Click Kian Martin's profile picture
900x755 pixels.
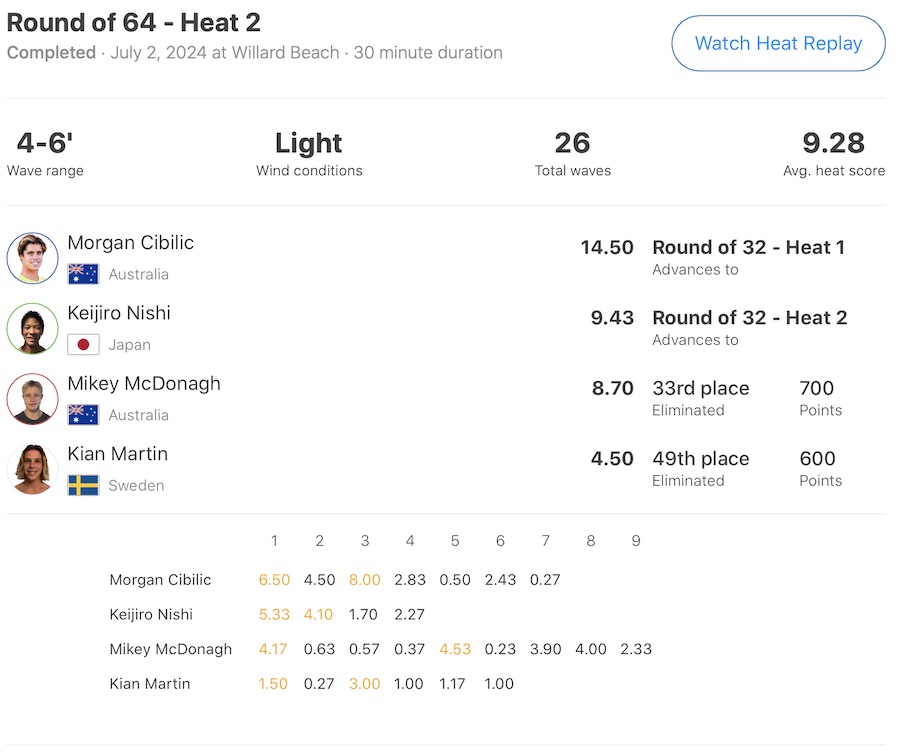point(33,469)
